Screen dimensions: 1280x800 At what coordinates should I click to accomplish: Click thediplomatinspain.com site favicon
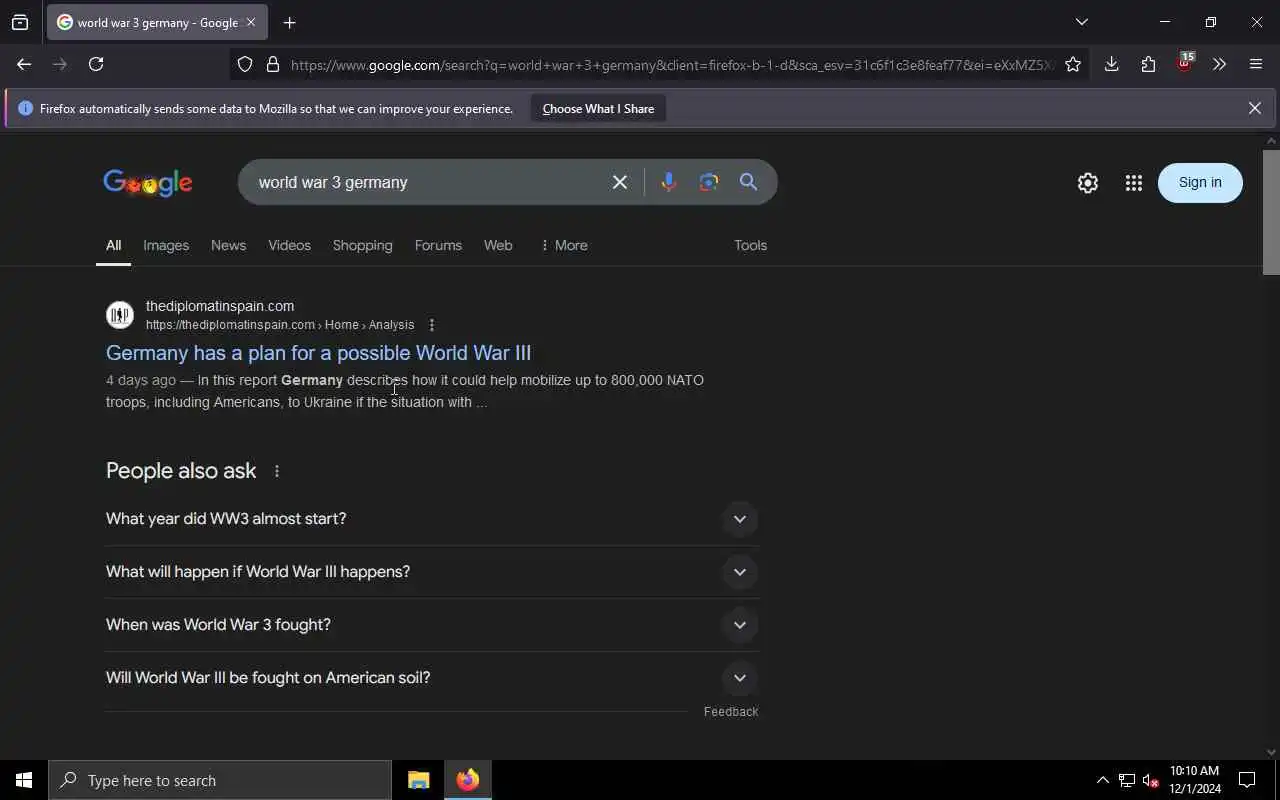pos(120,315)
